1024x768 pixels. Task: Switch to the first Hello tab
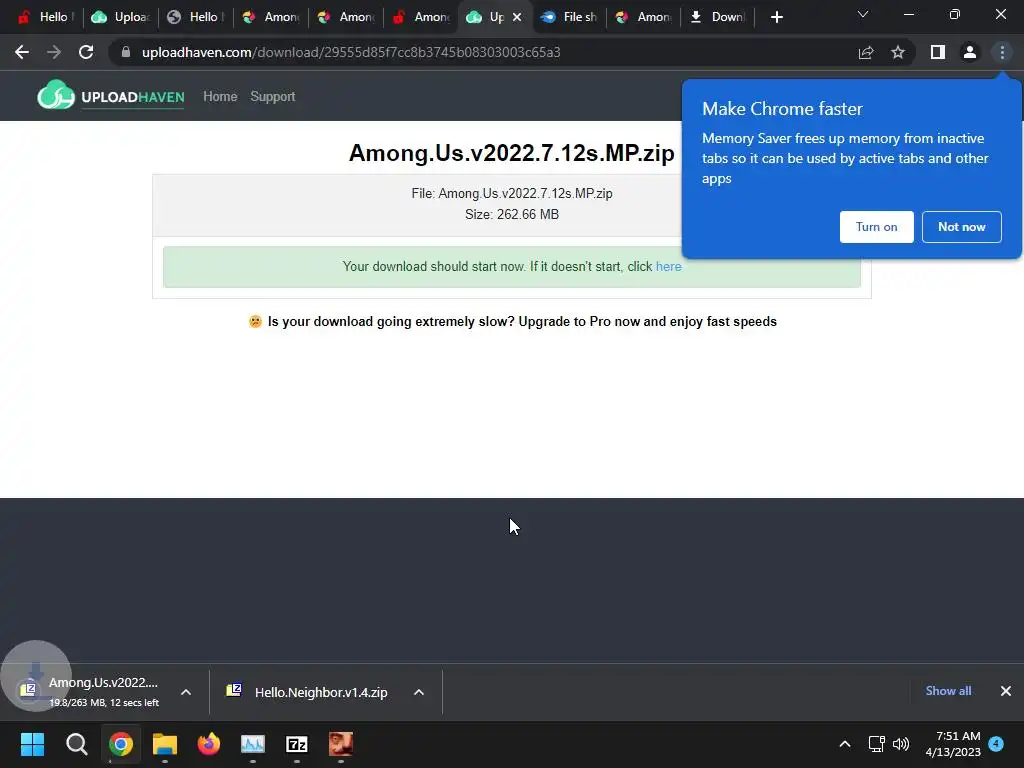click(x=46, y=17)
